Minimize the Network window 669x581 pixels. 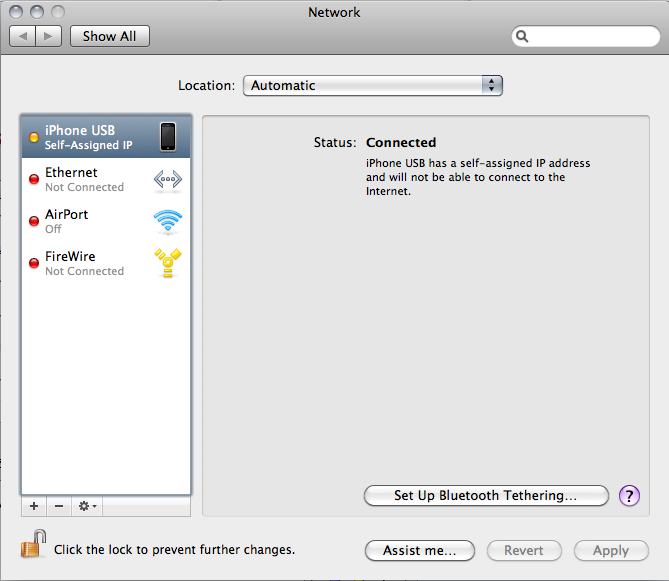click(x=37, y=12)
